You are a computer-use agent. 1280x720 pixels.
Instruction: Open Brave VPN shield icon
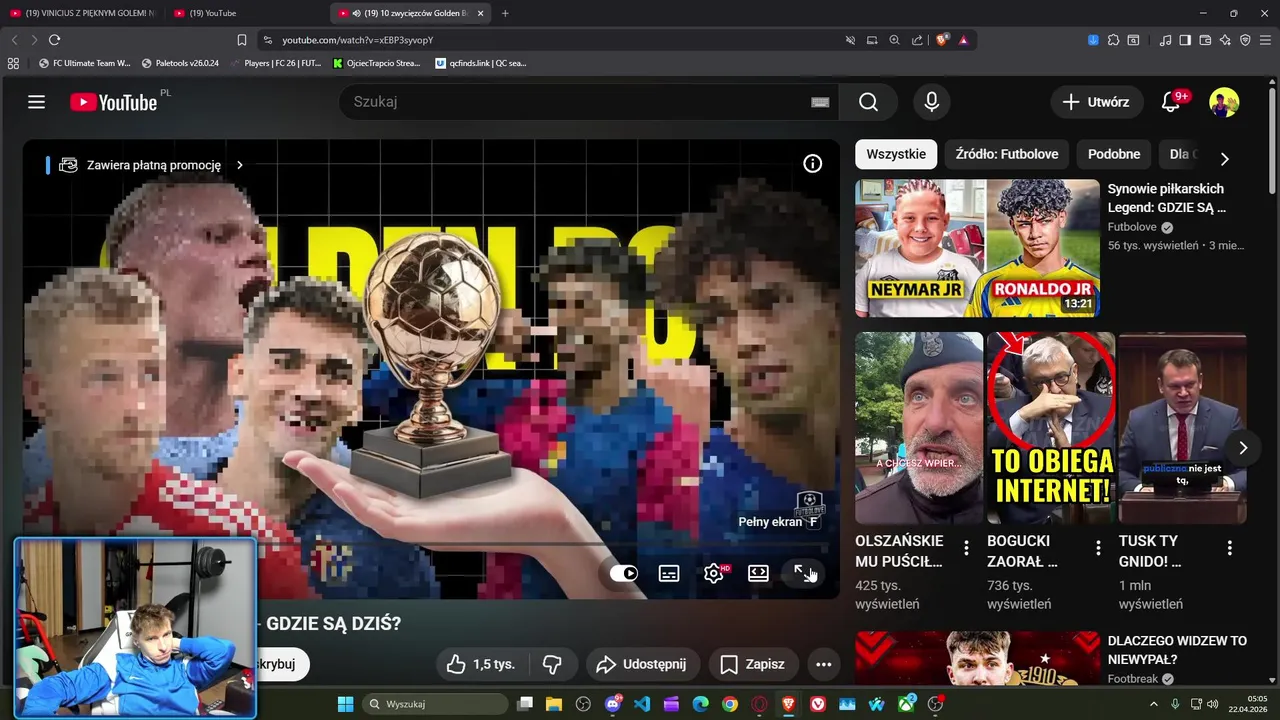(x=1245, y=40)
